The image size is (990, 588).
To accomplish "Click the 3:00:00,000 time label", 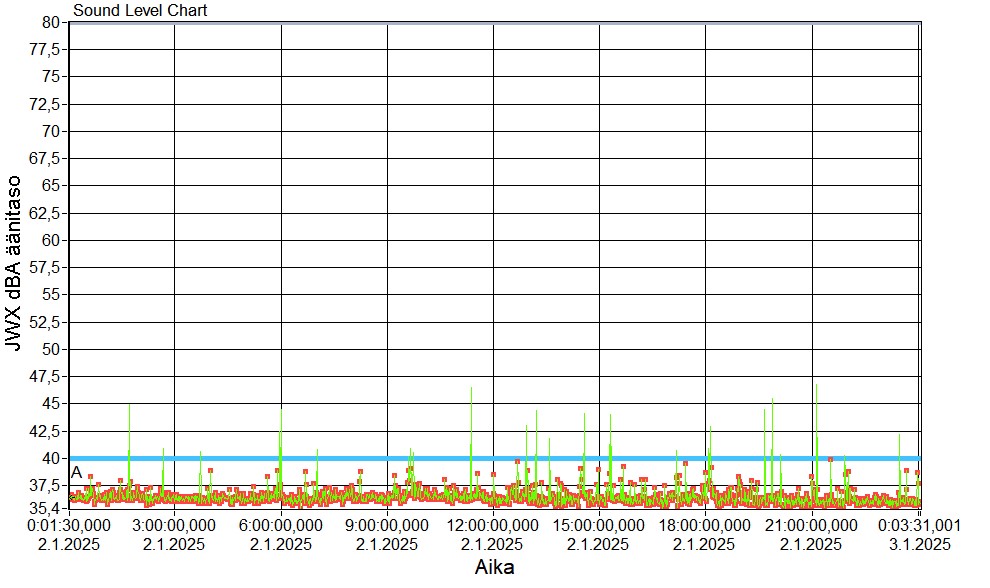I will pyautogui.click(x=174, y=525).
